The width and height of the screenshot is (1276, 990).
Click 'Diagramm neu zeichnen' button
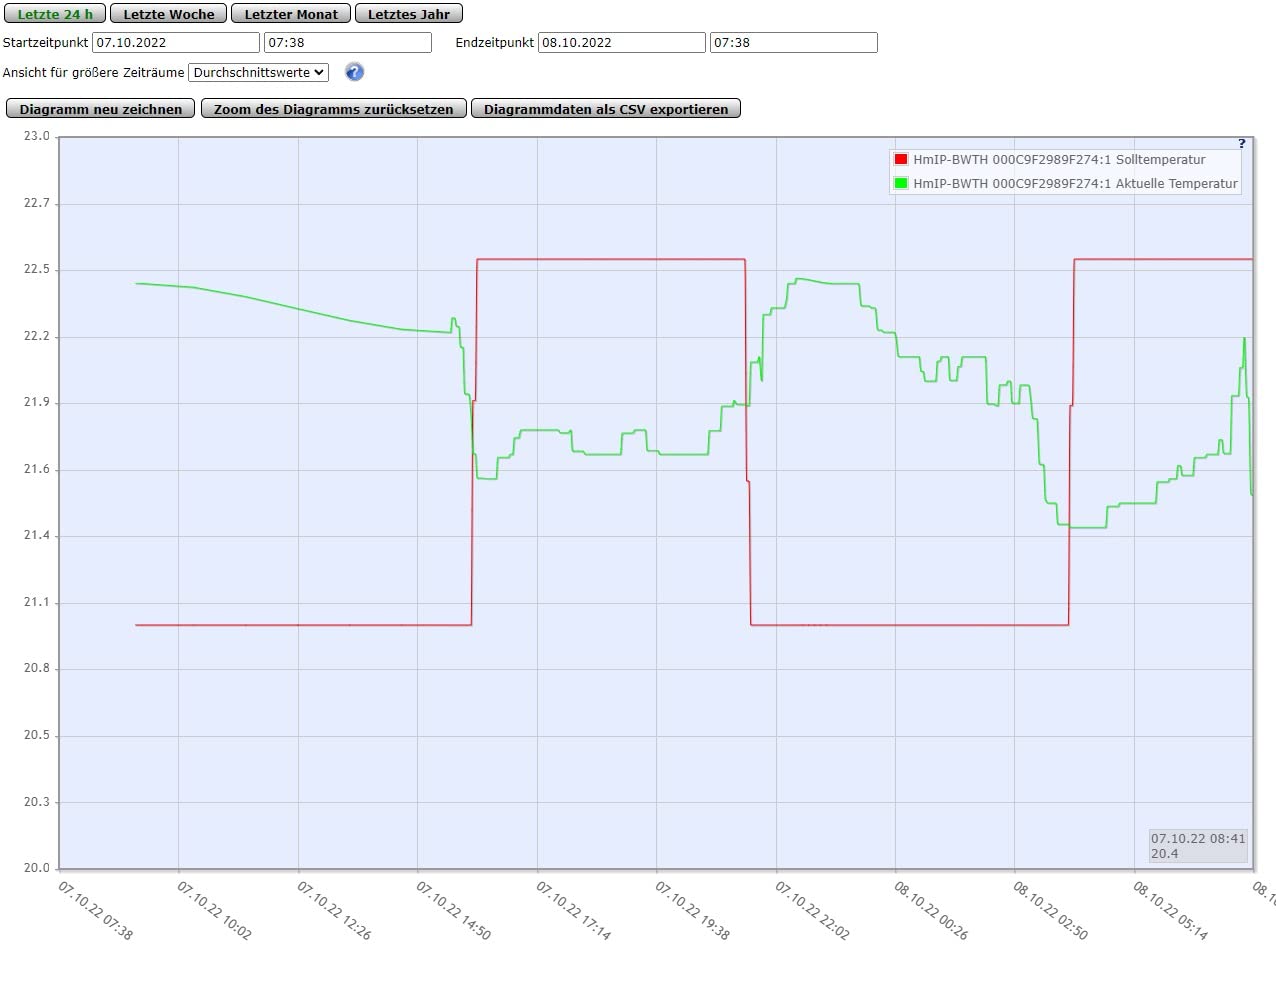tap(101, 109)
